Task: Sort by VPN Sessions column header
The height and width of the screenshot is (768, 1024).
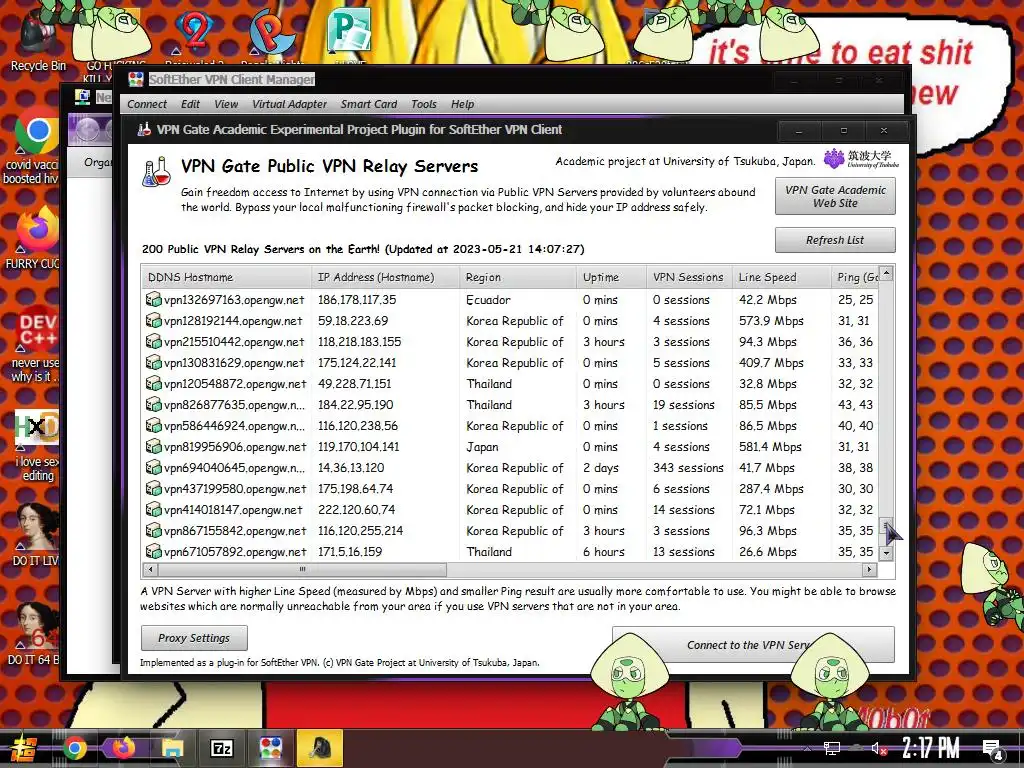Action: (x=690, y=277)
